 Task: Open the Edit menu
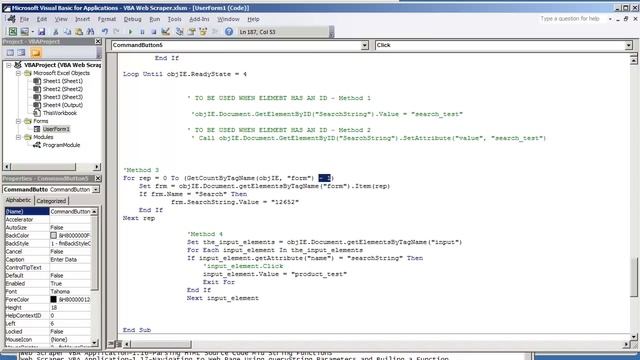42,19
